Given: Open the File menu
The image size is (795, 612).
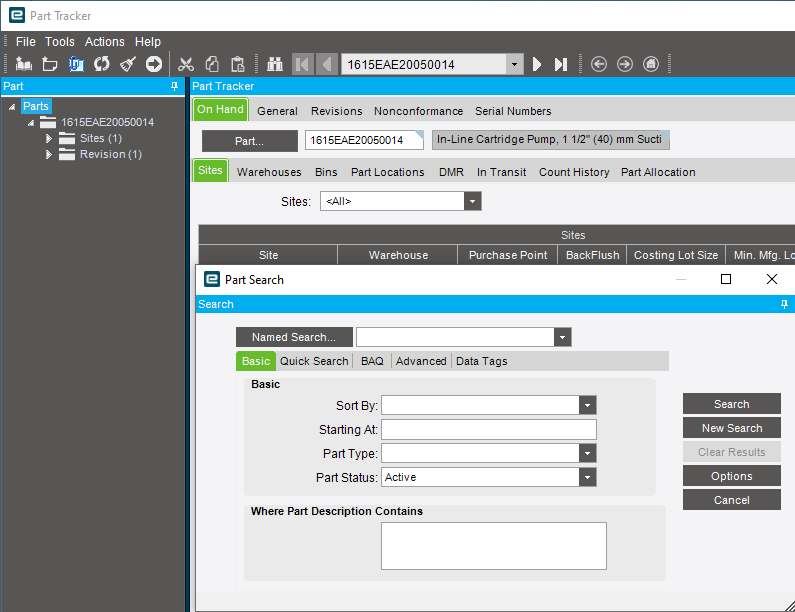Looking at the screenshot, I should [x=25, y=42].
